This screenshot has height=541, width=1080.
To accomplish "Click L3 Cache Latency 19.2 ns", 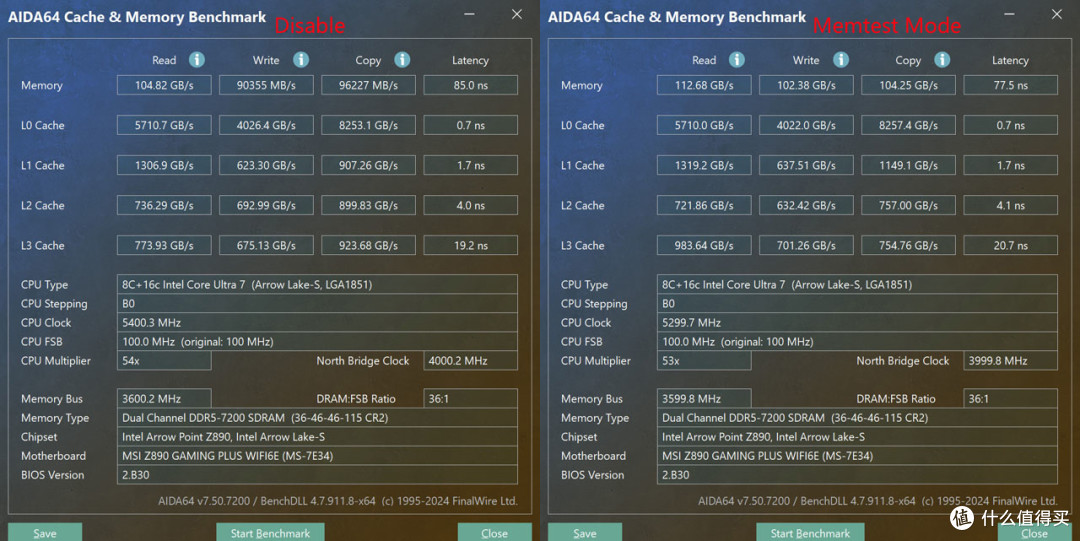I will [x=470, y=245].
